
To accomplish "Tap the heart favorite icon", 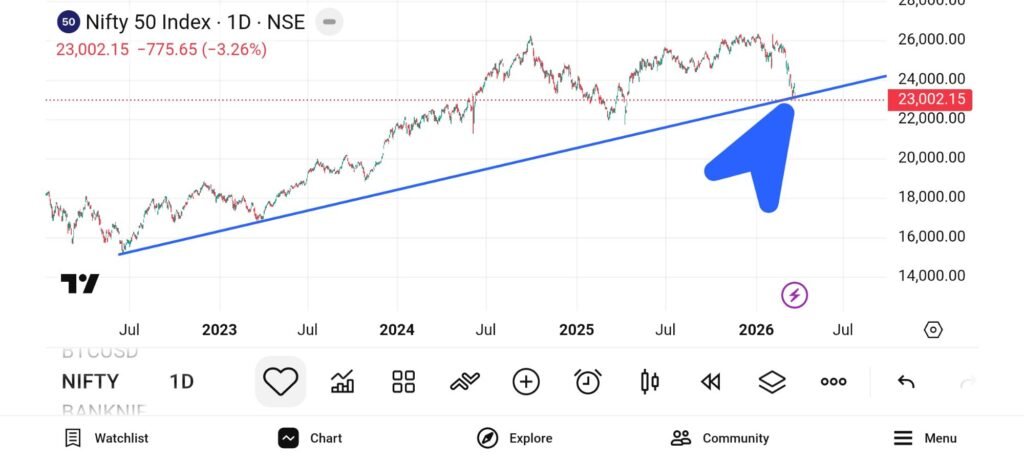I will click(x=281, y=381).
